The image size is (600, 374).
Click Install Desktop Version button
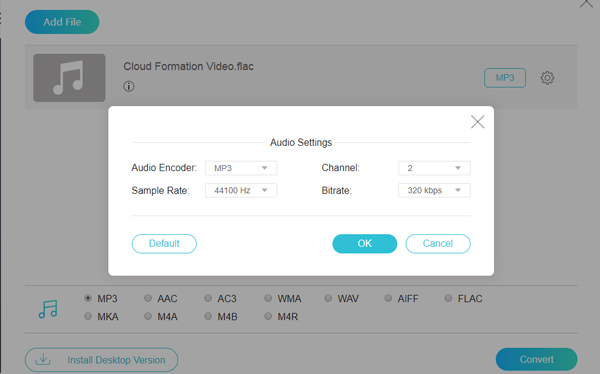click(x=101, y=360)
